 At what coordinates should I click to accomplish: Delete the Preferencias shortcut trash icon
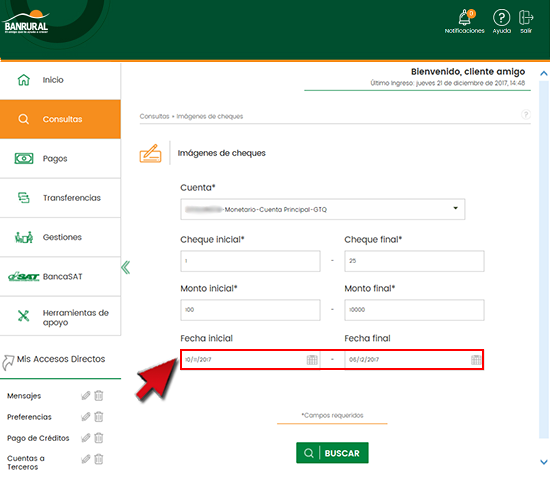coord(99,417)
